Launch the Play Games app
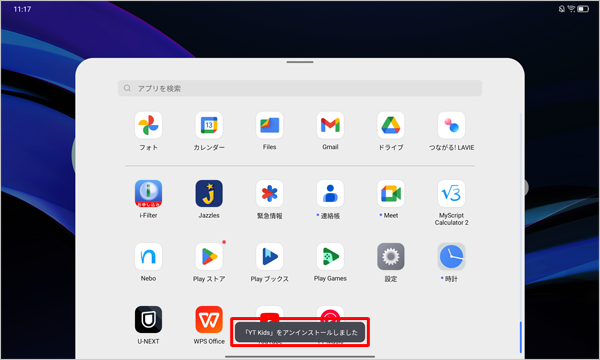The width and height of the screenshot is (600, 360). click(x=330, y=256)
